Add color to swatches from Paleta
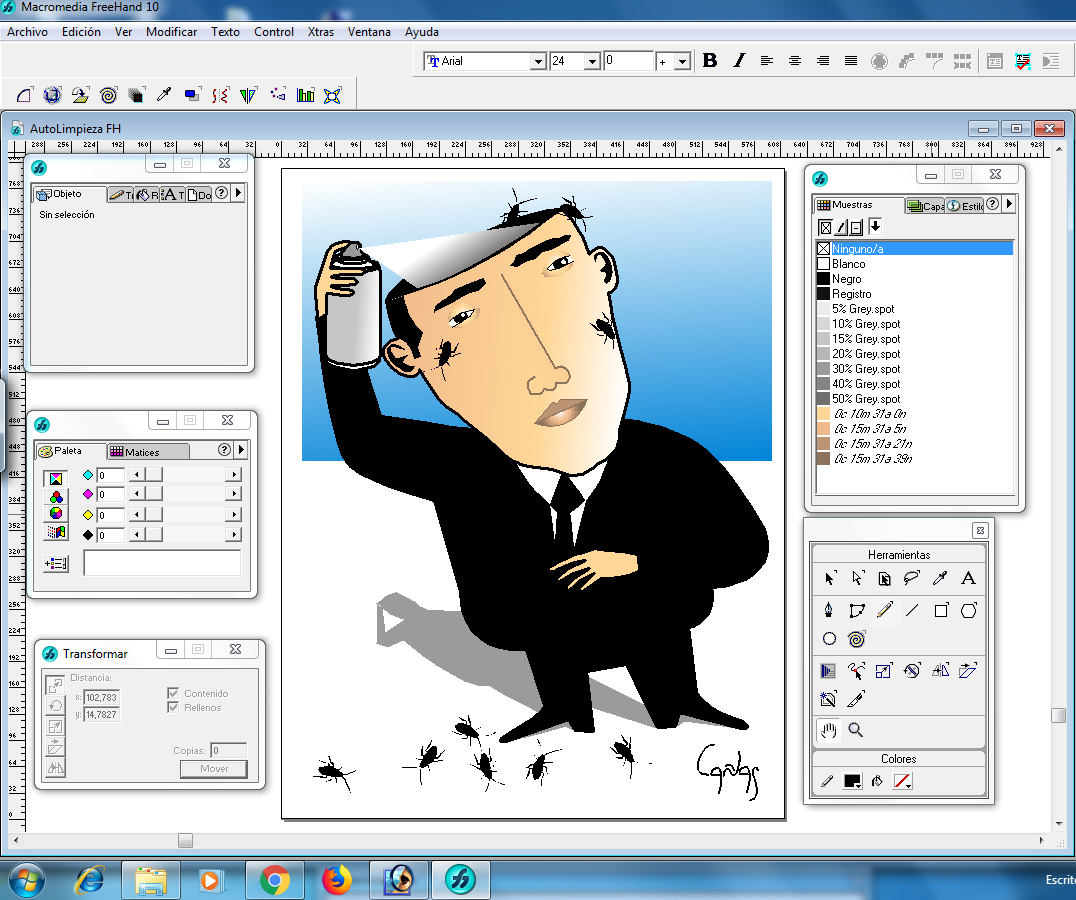This screenshot has width=1076, height=900. pyautogui.click(x=56, y=564)
